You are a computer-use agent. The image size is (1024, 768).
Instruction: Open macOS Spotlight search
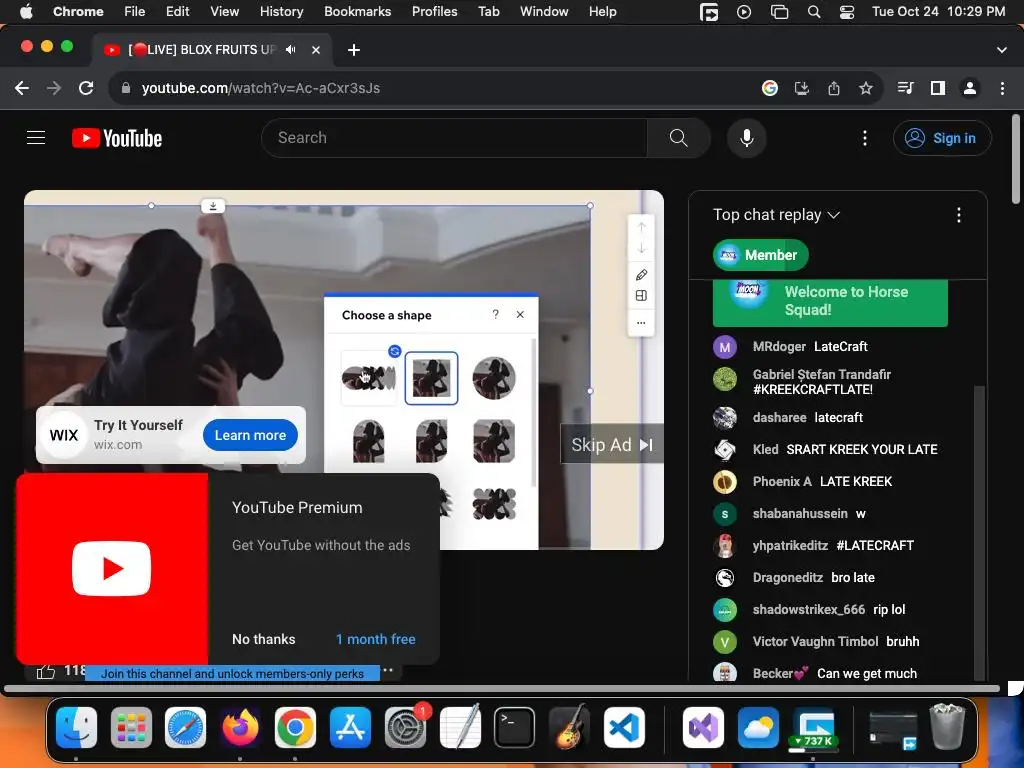pyautogui.click(x=814, y=12)
